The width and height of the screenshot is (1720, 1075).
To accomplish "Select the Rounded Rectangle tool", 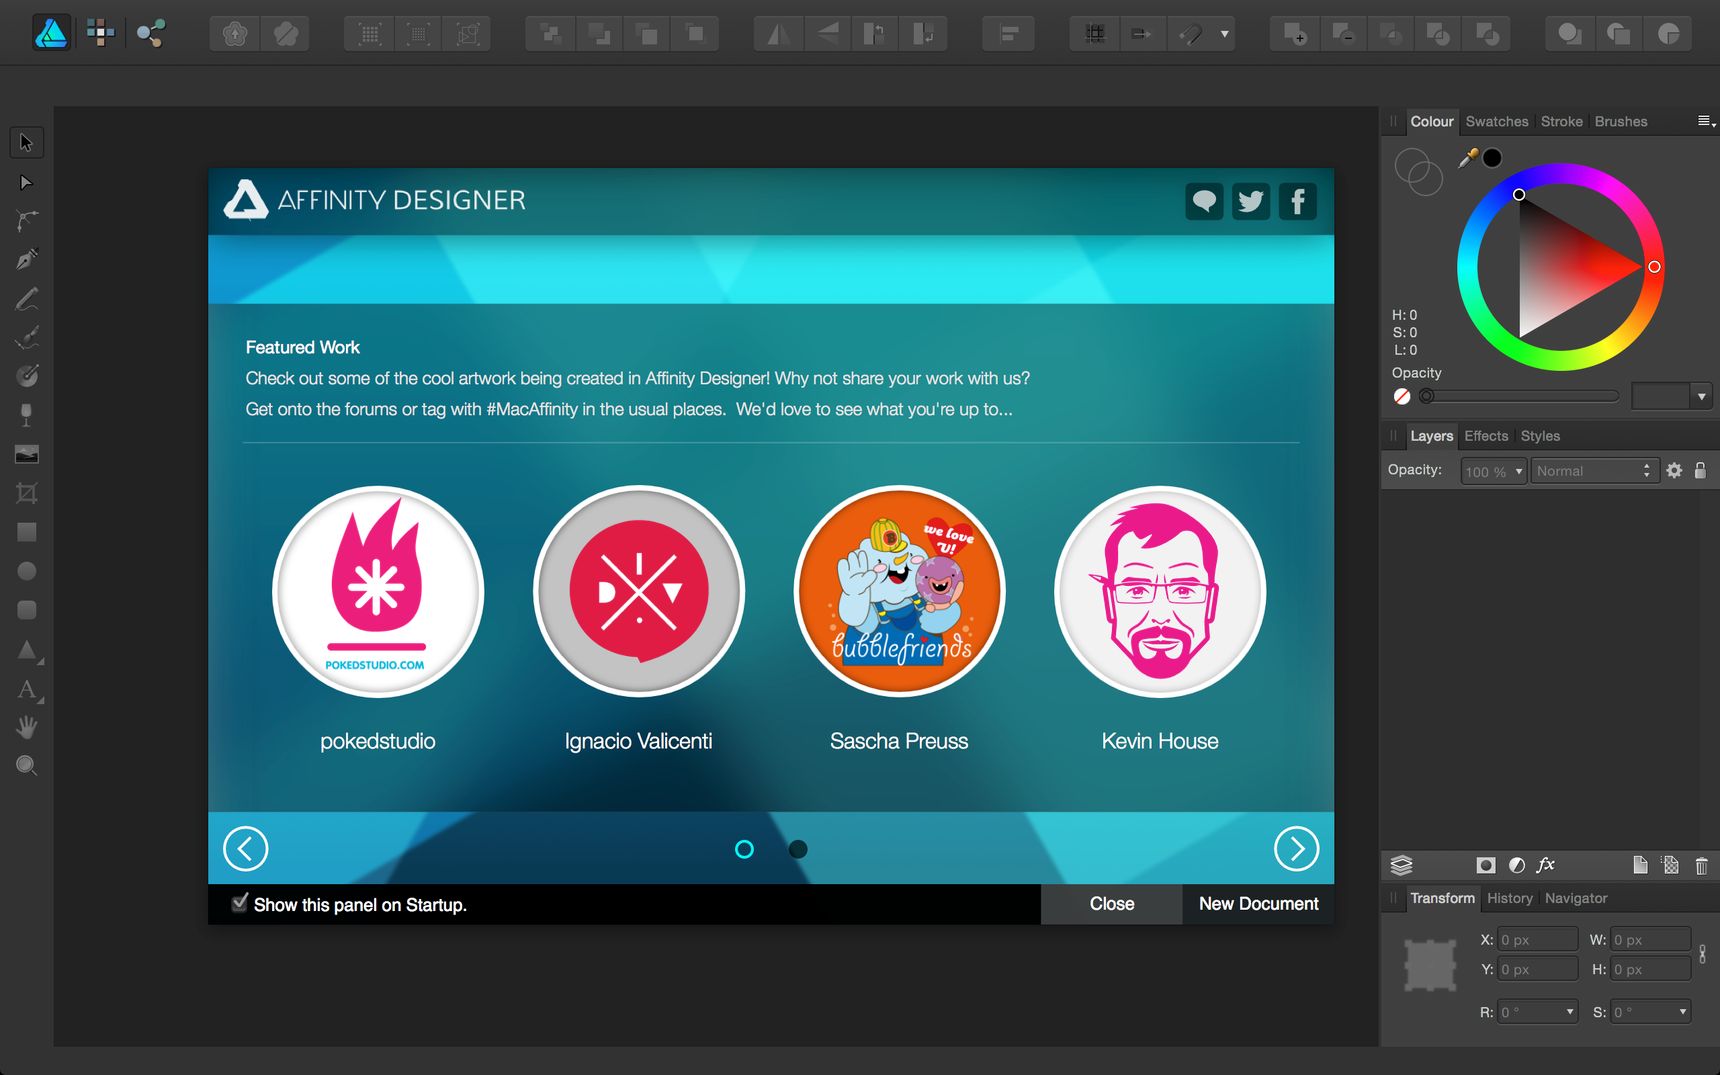I will coord(26,610).
